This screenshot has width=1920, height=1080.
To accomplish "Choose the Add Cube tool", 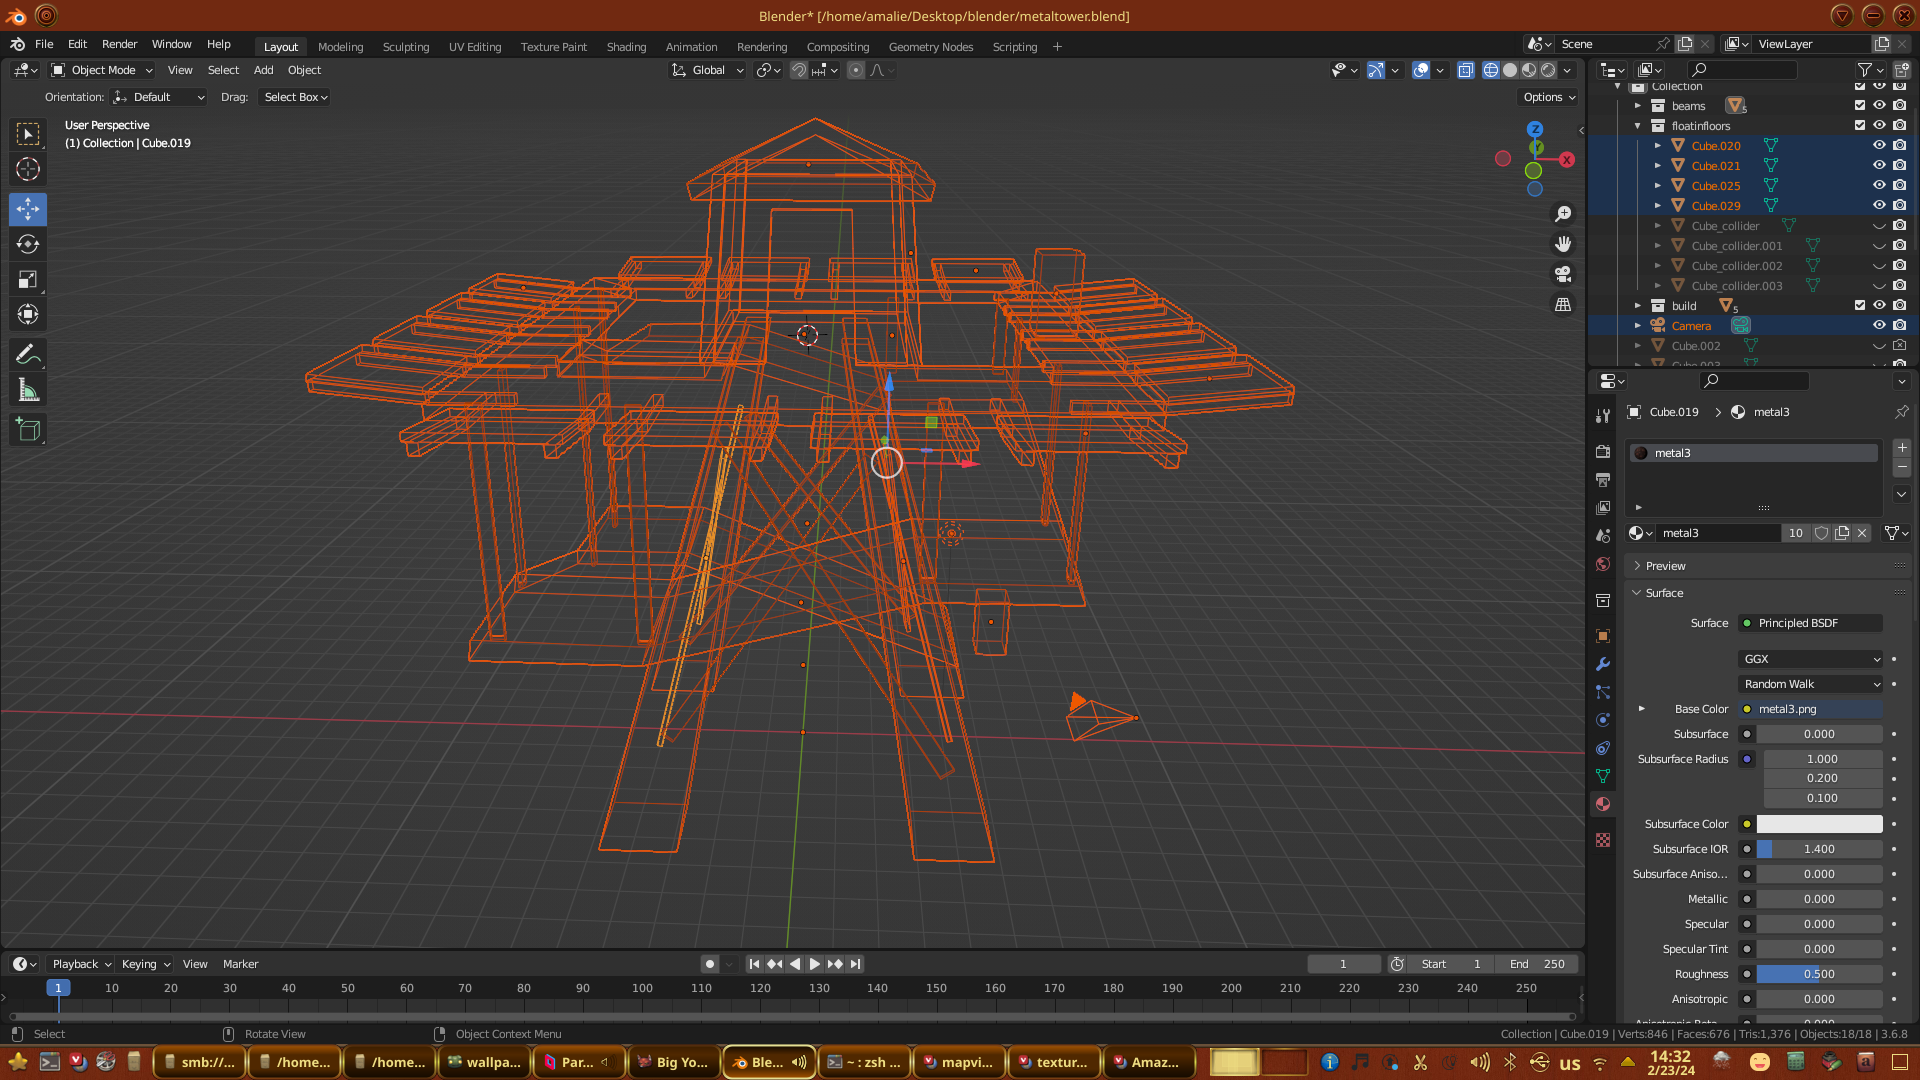I will click(x=28, y=430).
